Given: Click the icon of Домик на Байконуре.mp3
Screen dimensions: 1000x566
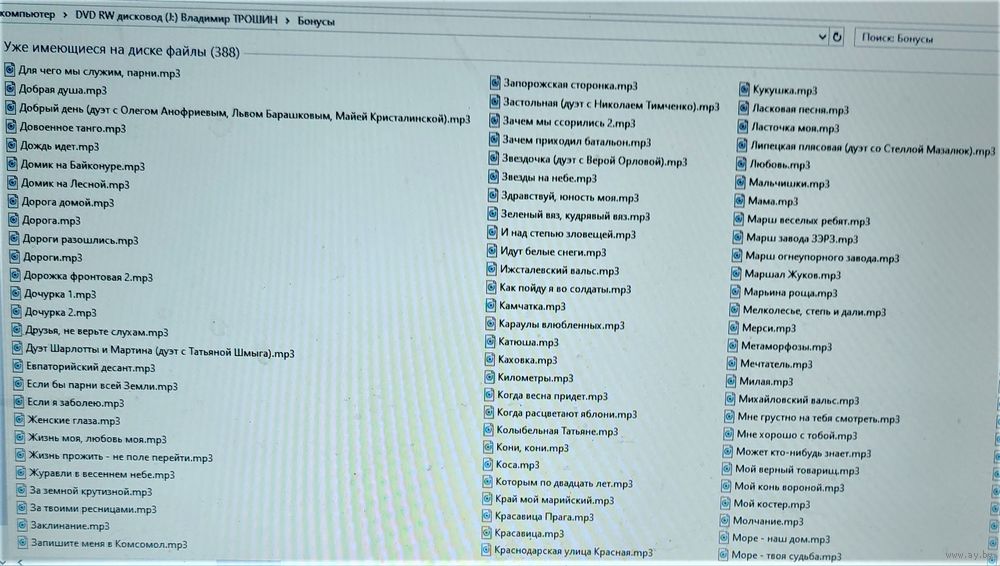Looking at the screenshot, I should click(11, 164).
